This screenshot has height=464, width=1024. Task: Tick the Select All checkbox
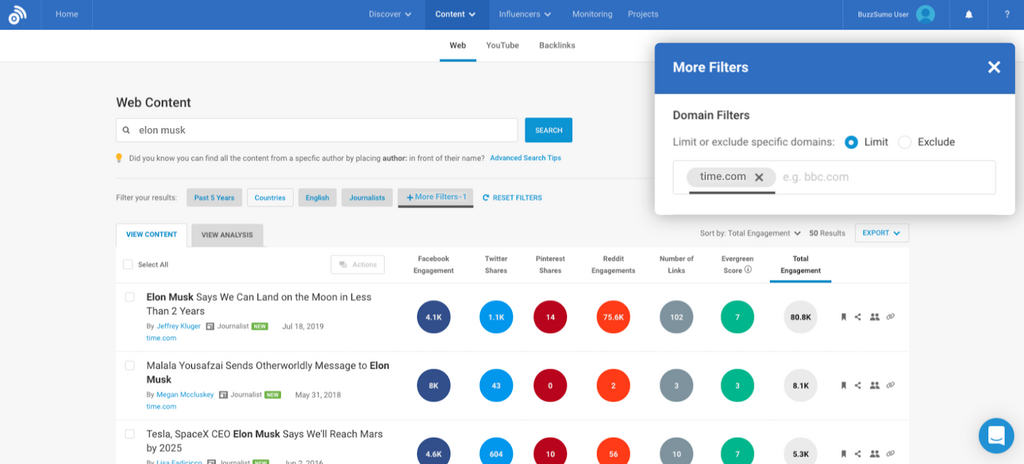click(127, 265)
